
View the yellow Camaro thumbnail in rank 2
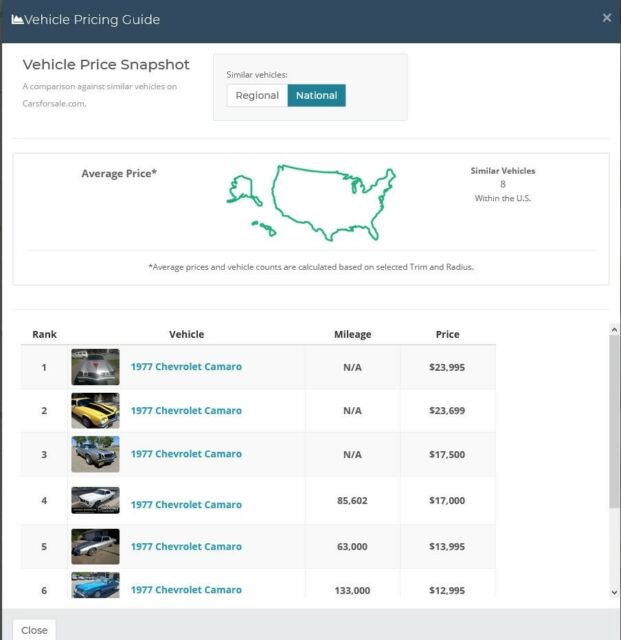coord(96,411)
